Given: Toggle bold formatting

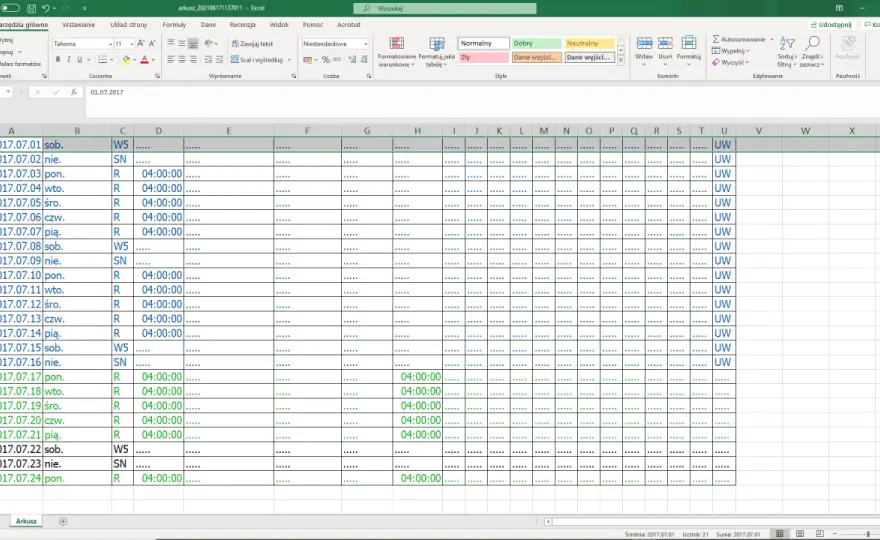Looking at the screenshot, I should (x=58, y=60).
